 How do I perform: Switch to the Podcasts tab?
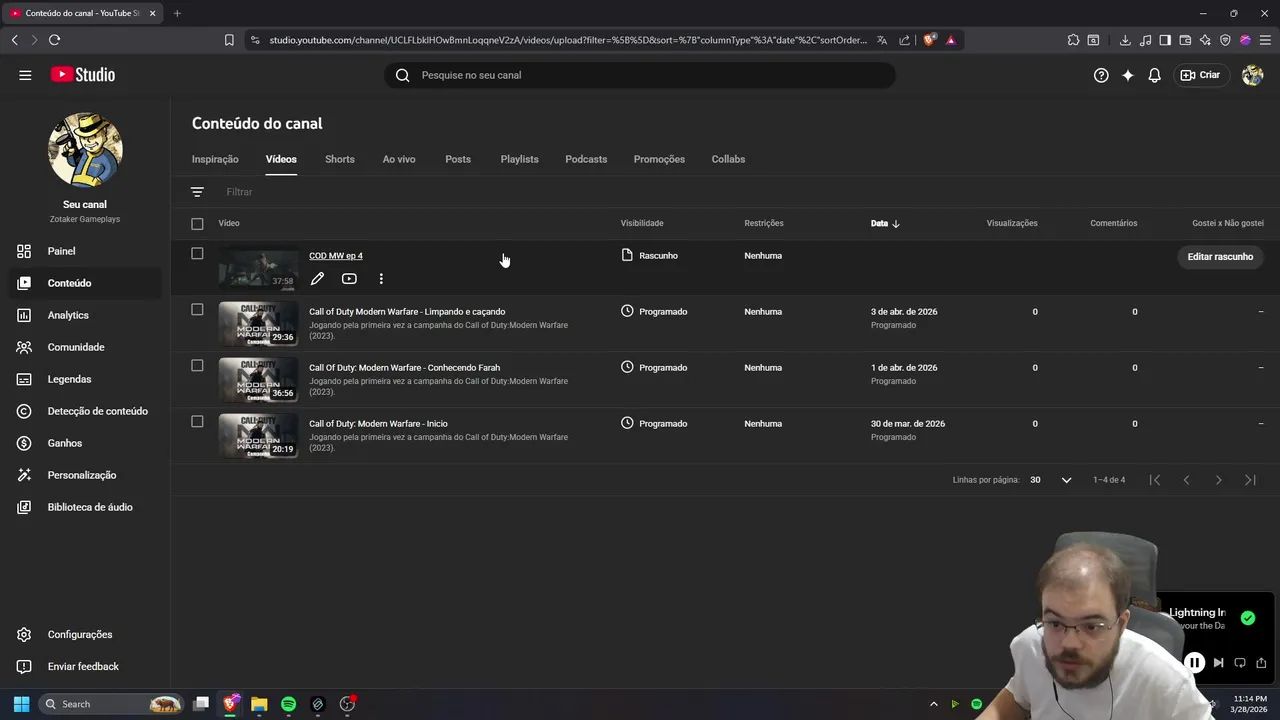pyautogui.click(x=586, y=159)
